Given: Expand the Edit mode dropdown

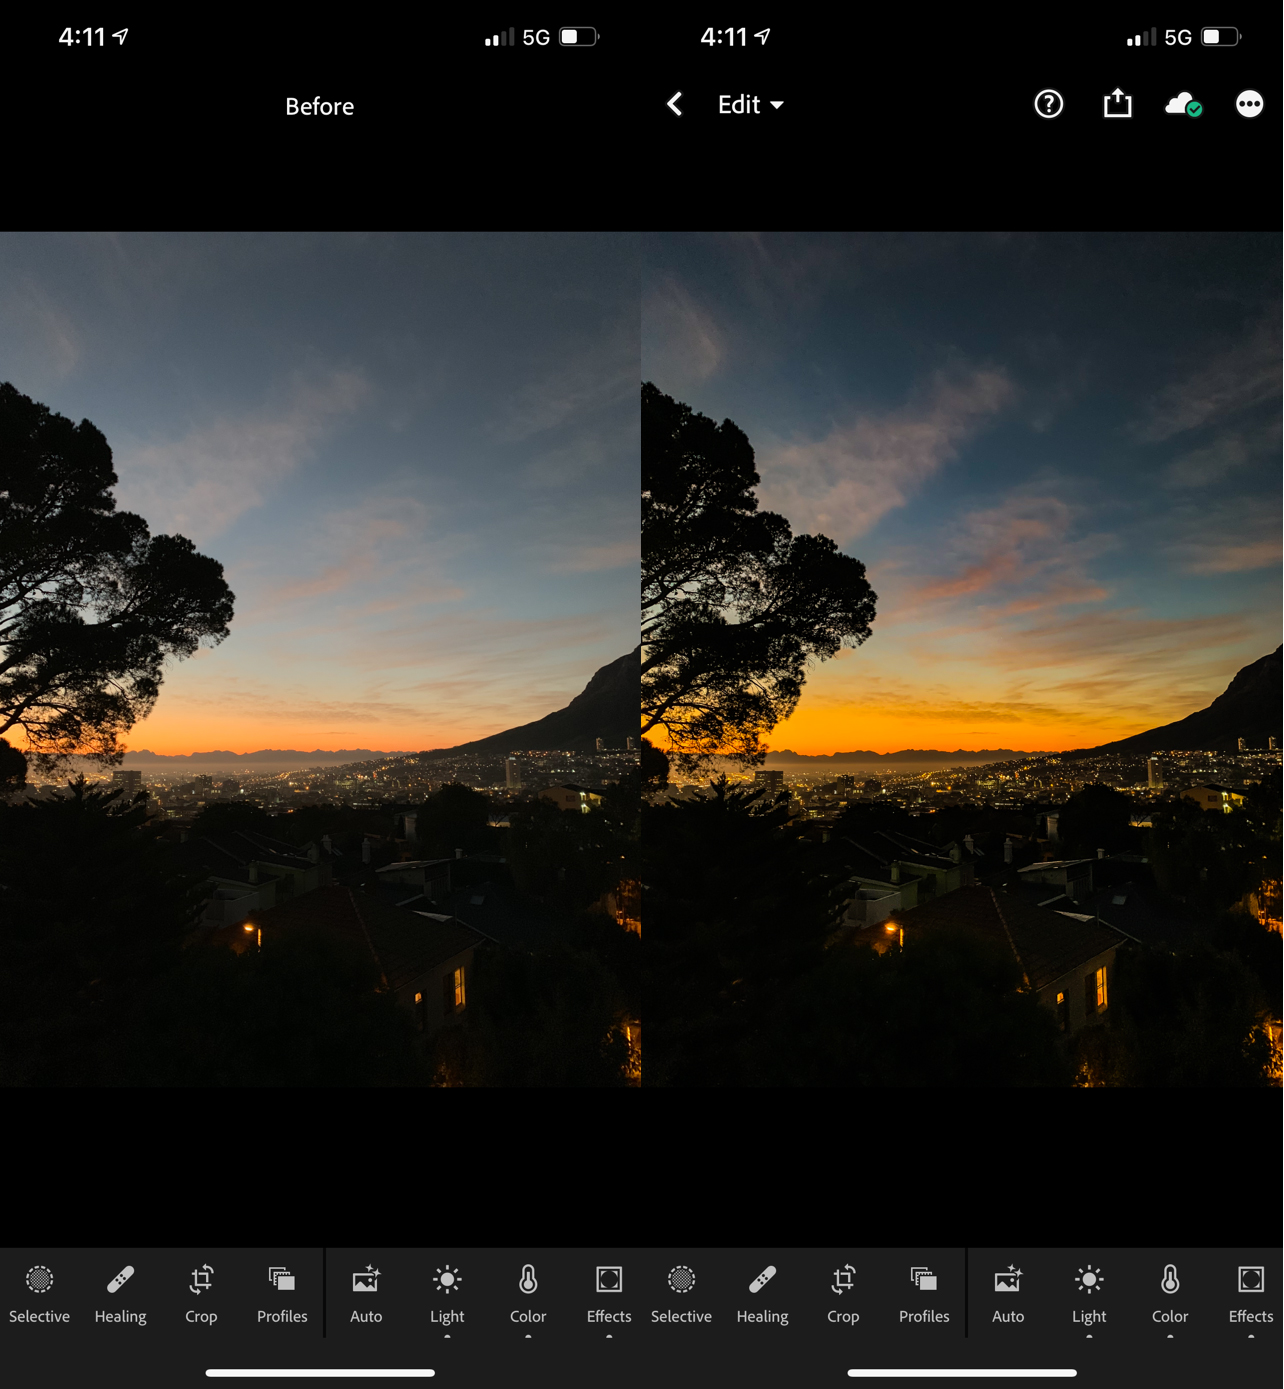Looking at the screenshot, I should pyautogui.click(x=750, y=105).
